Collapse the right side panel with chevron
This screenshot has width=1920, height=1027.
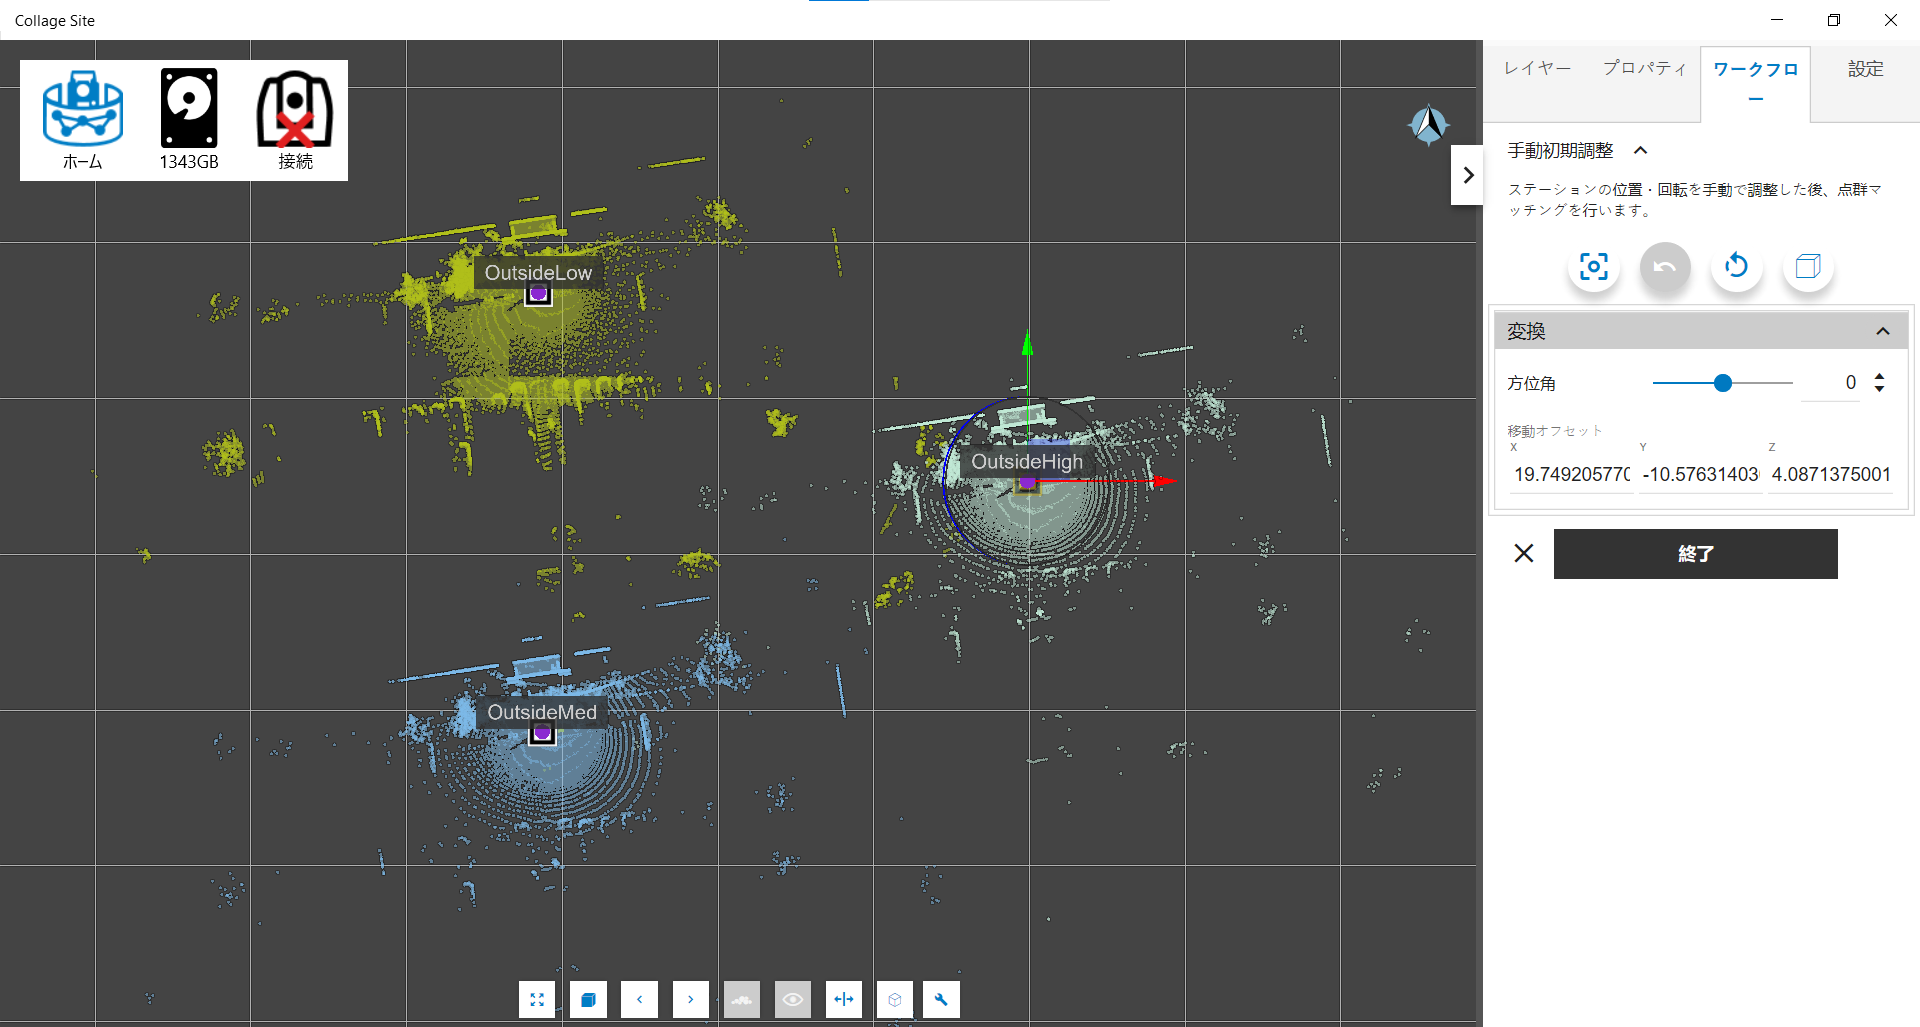pos(1467,175)
